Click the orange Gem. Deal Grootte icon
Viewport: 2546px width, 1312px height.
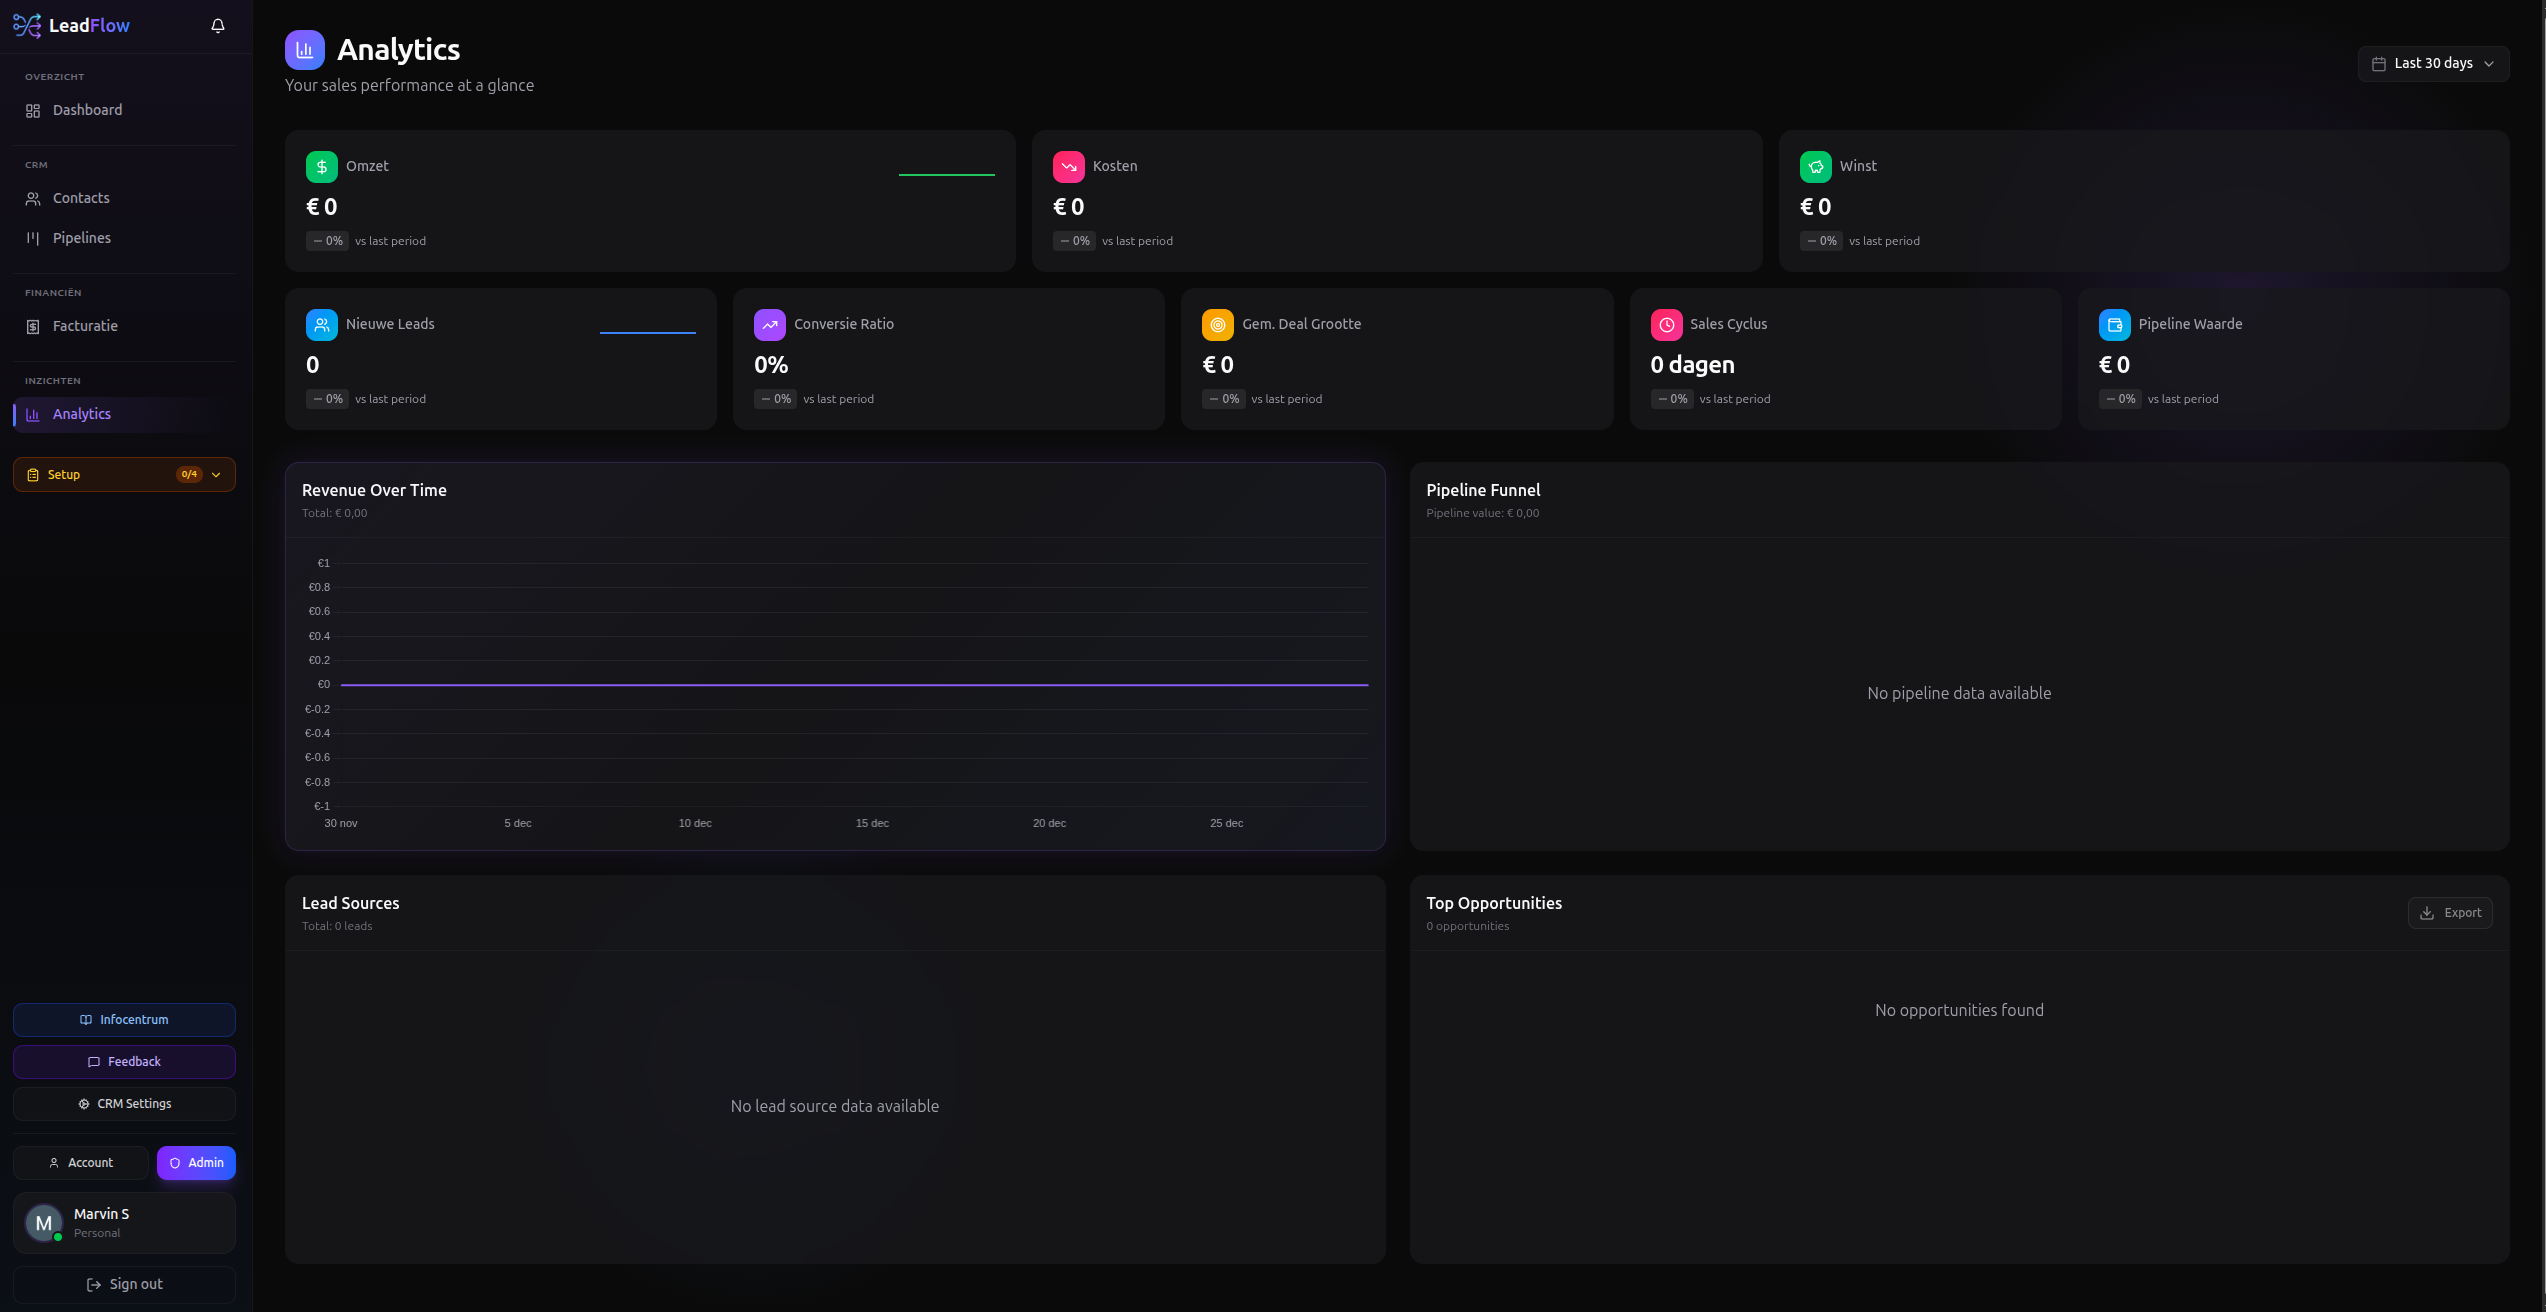pyautogui.click(x=1217, y=325)
